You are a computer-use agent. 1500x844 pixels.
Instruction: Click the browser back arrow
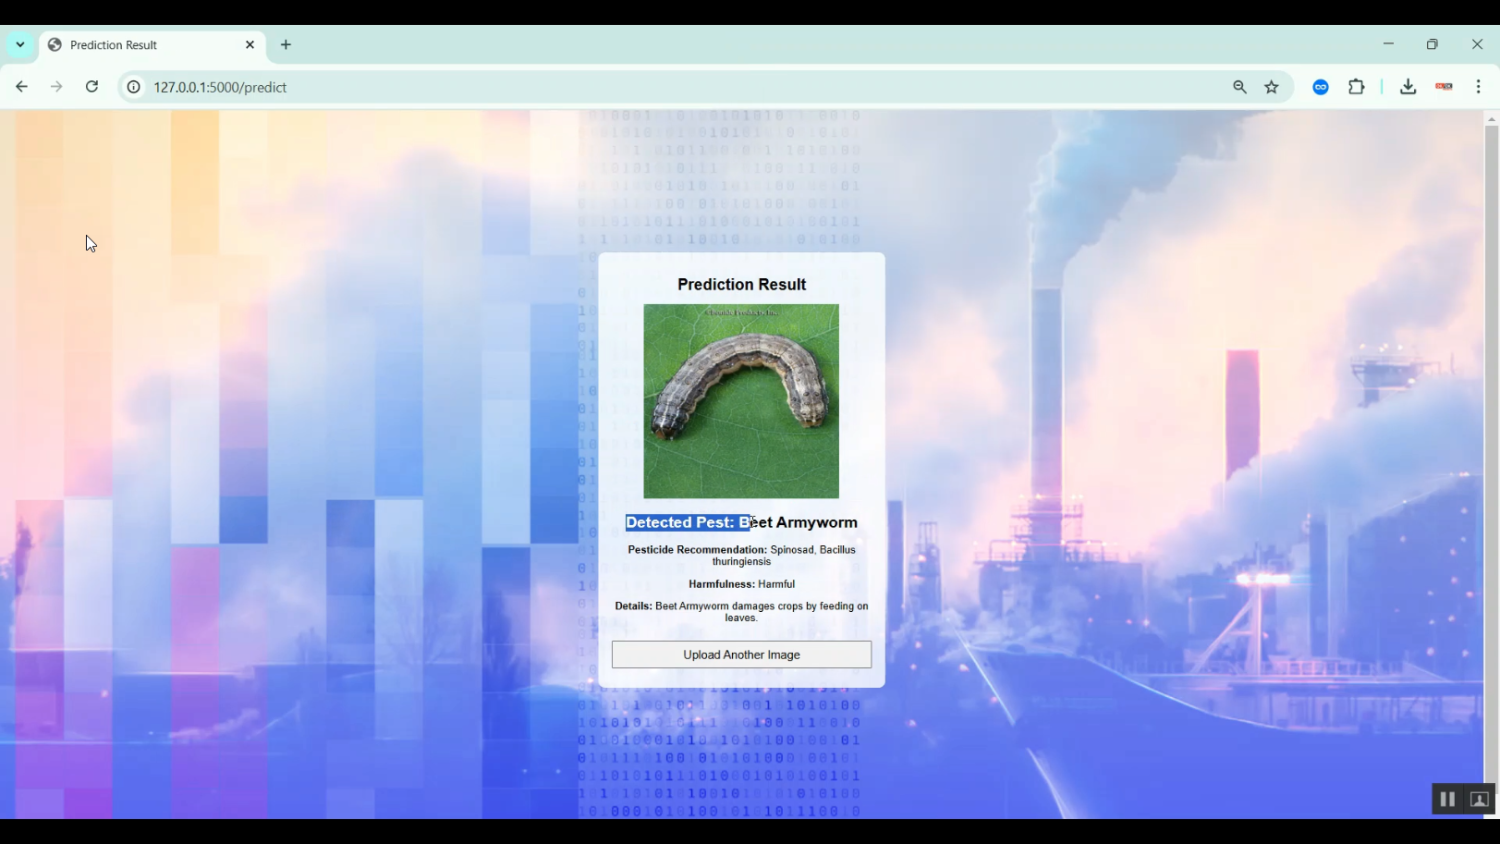tap(21, 87)
